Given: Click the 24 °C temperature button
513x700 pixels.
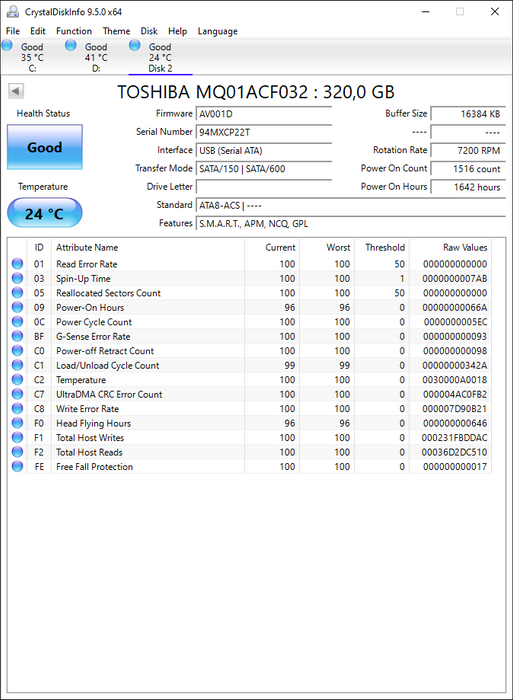Looking at the screenshot, I should [x=45, y=213].
